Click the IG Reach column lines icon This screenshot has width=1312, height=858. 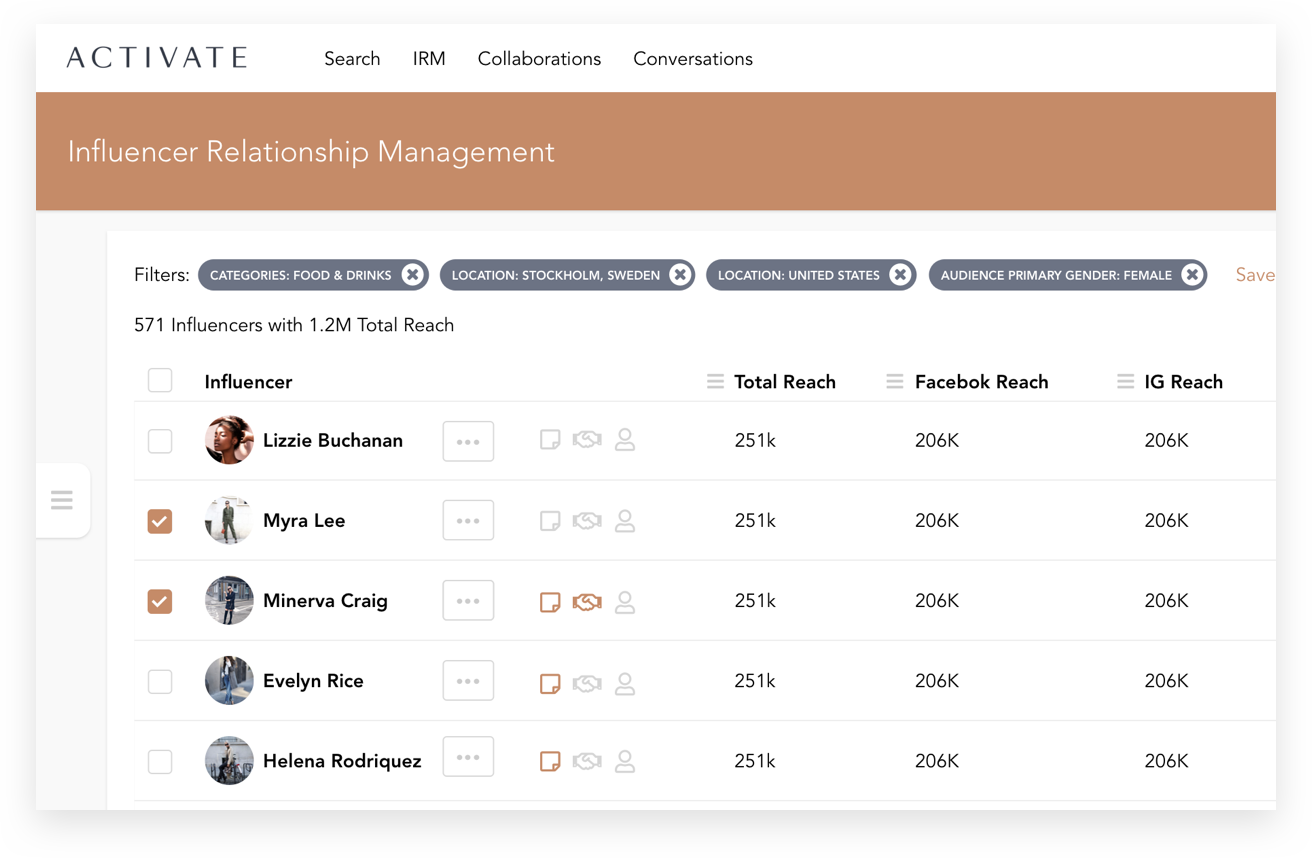pos(1126,382)
